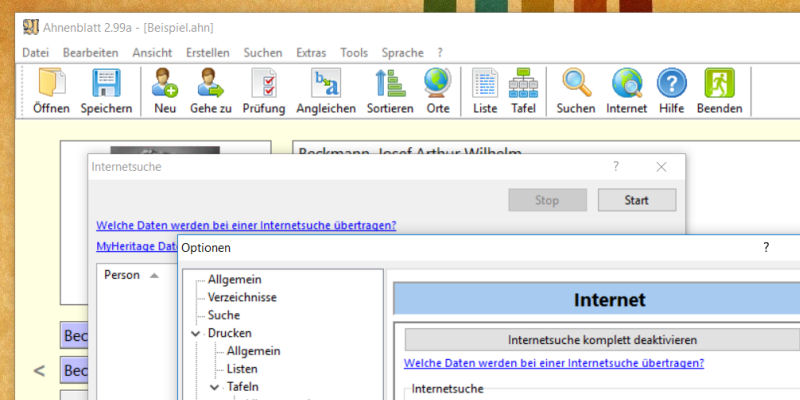
Task: Exit with the Beenden icon
Action: [719, 91]
